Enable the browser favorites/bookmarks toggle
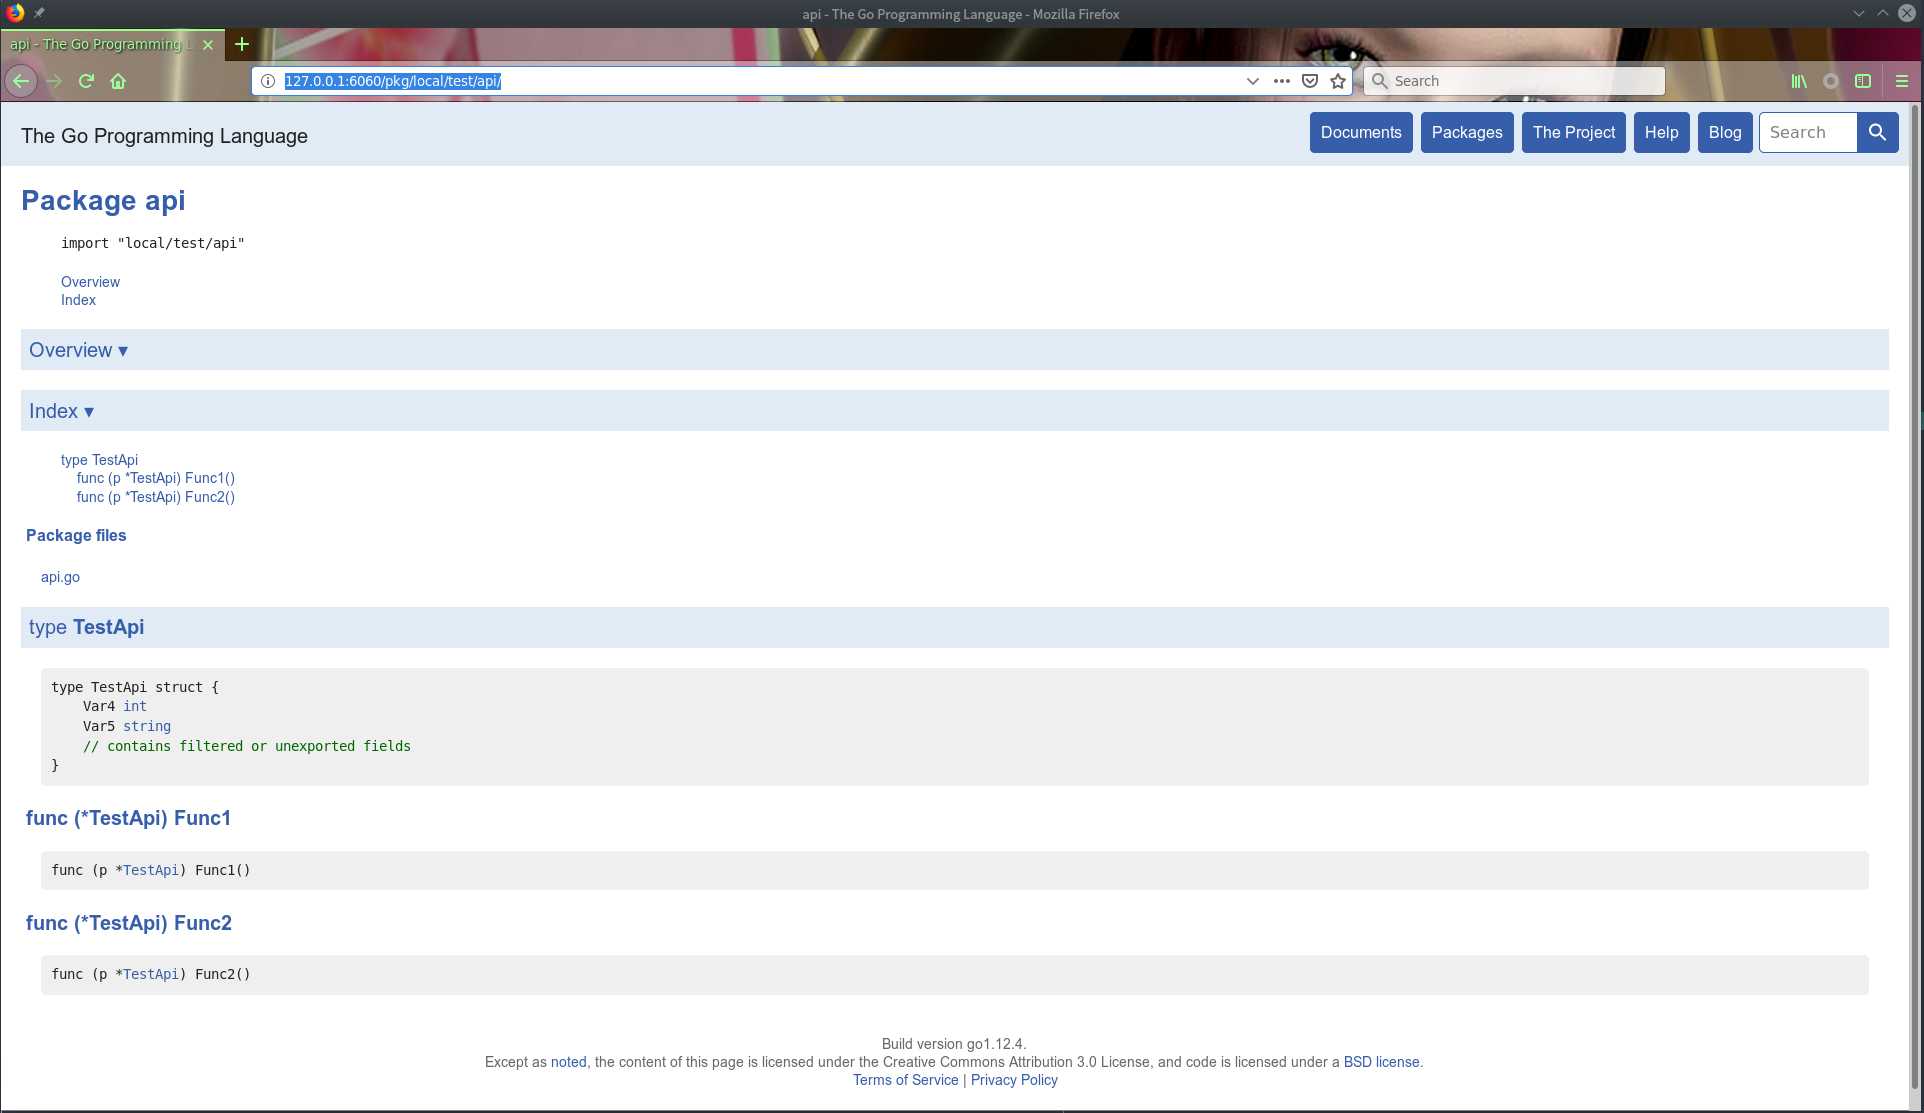The width and height of the screenshot is (1924, 1113). point(1338,81)
